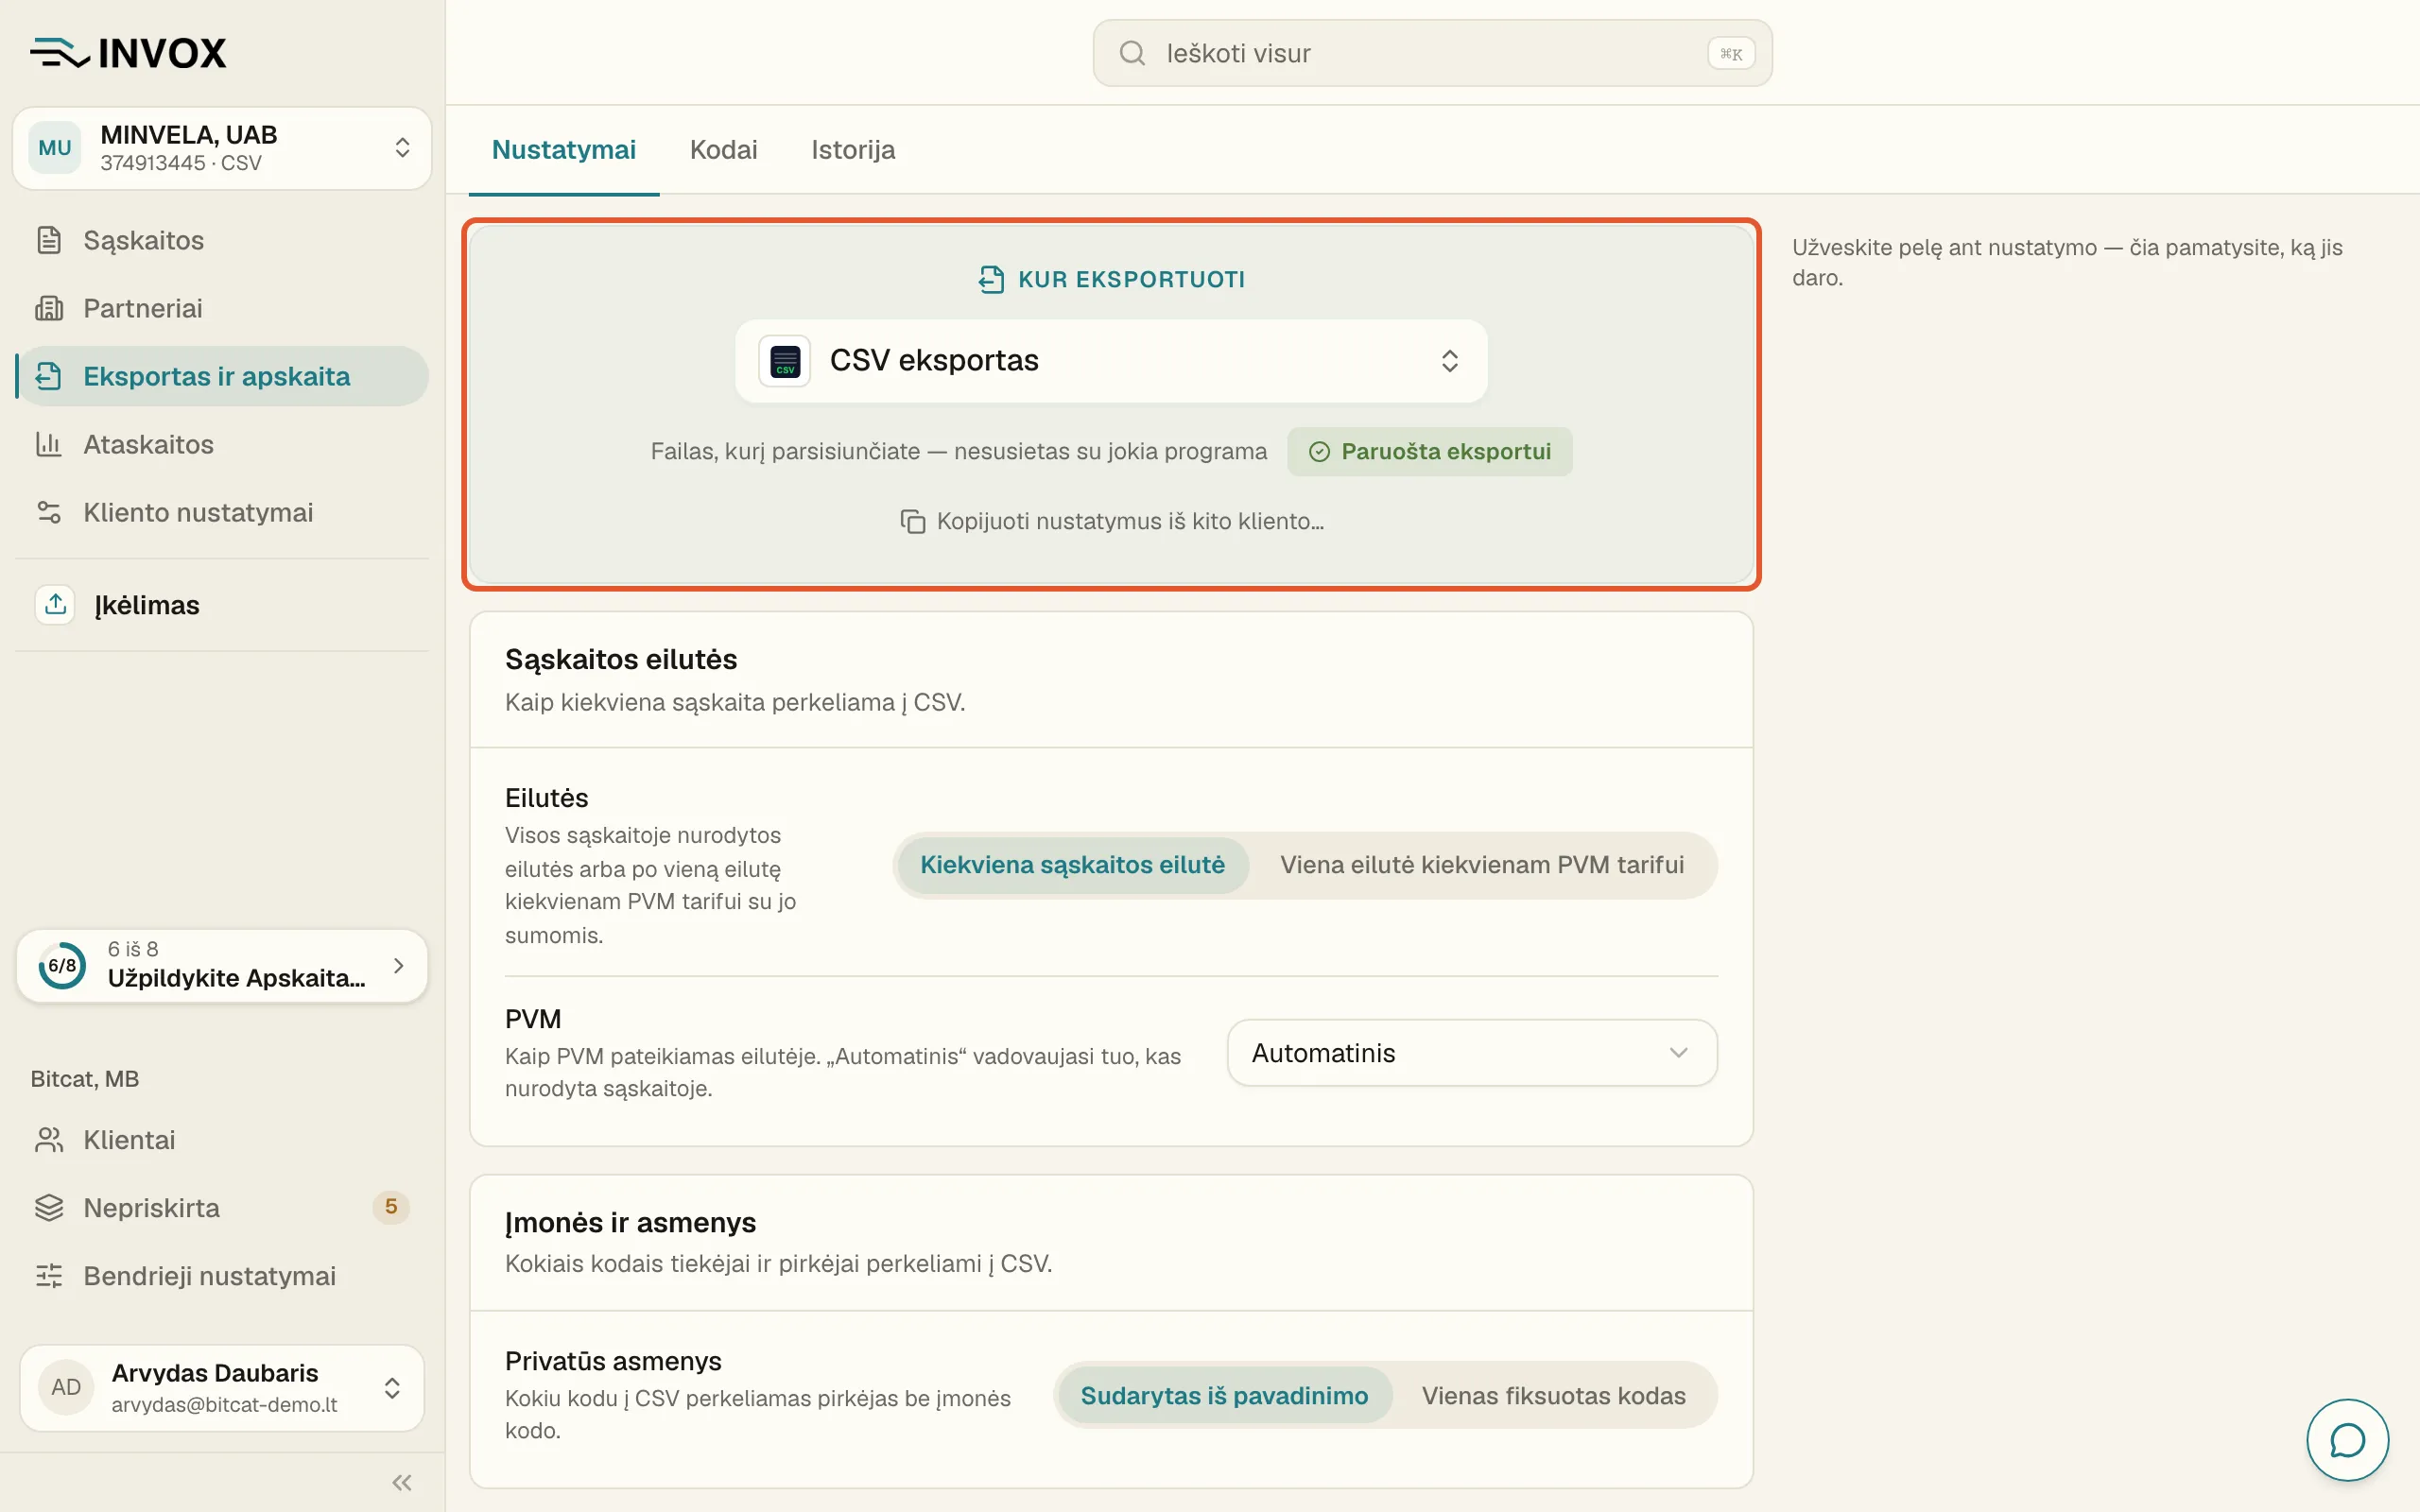Click the INVOX logo
The image size is (2420, 1512).
pos(128,53)
